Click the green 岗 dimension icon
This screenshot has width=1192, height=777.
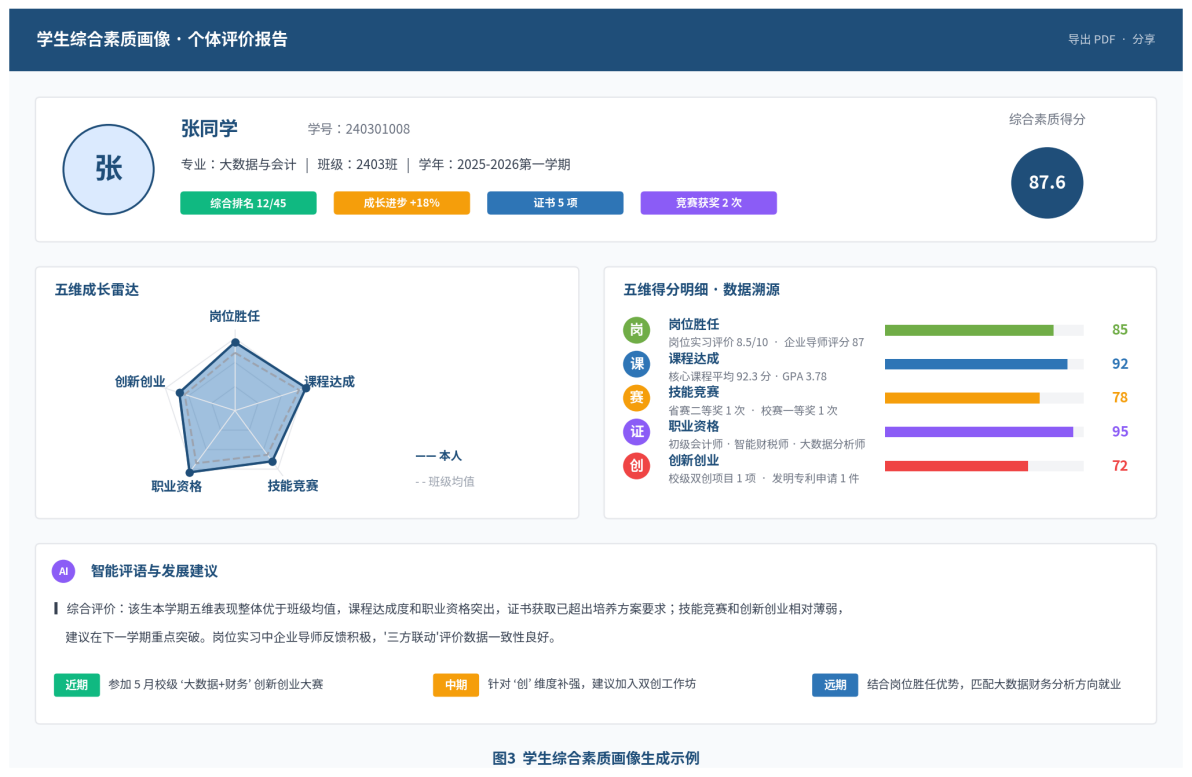click(636, 330)
